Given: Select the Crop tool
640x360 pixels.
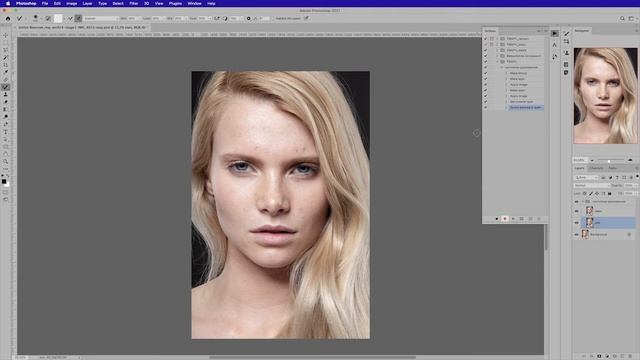Looking at the screenshot, I should (5, 65).
